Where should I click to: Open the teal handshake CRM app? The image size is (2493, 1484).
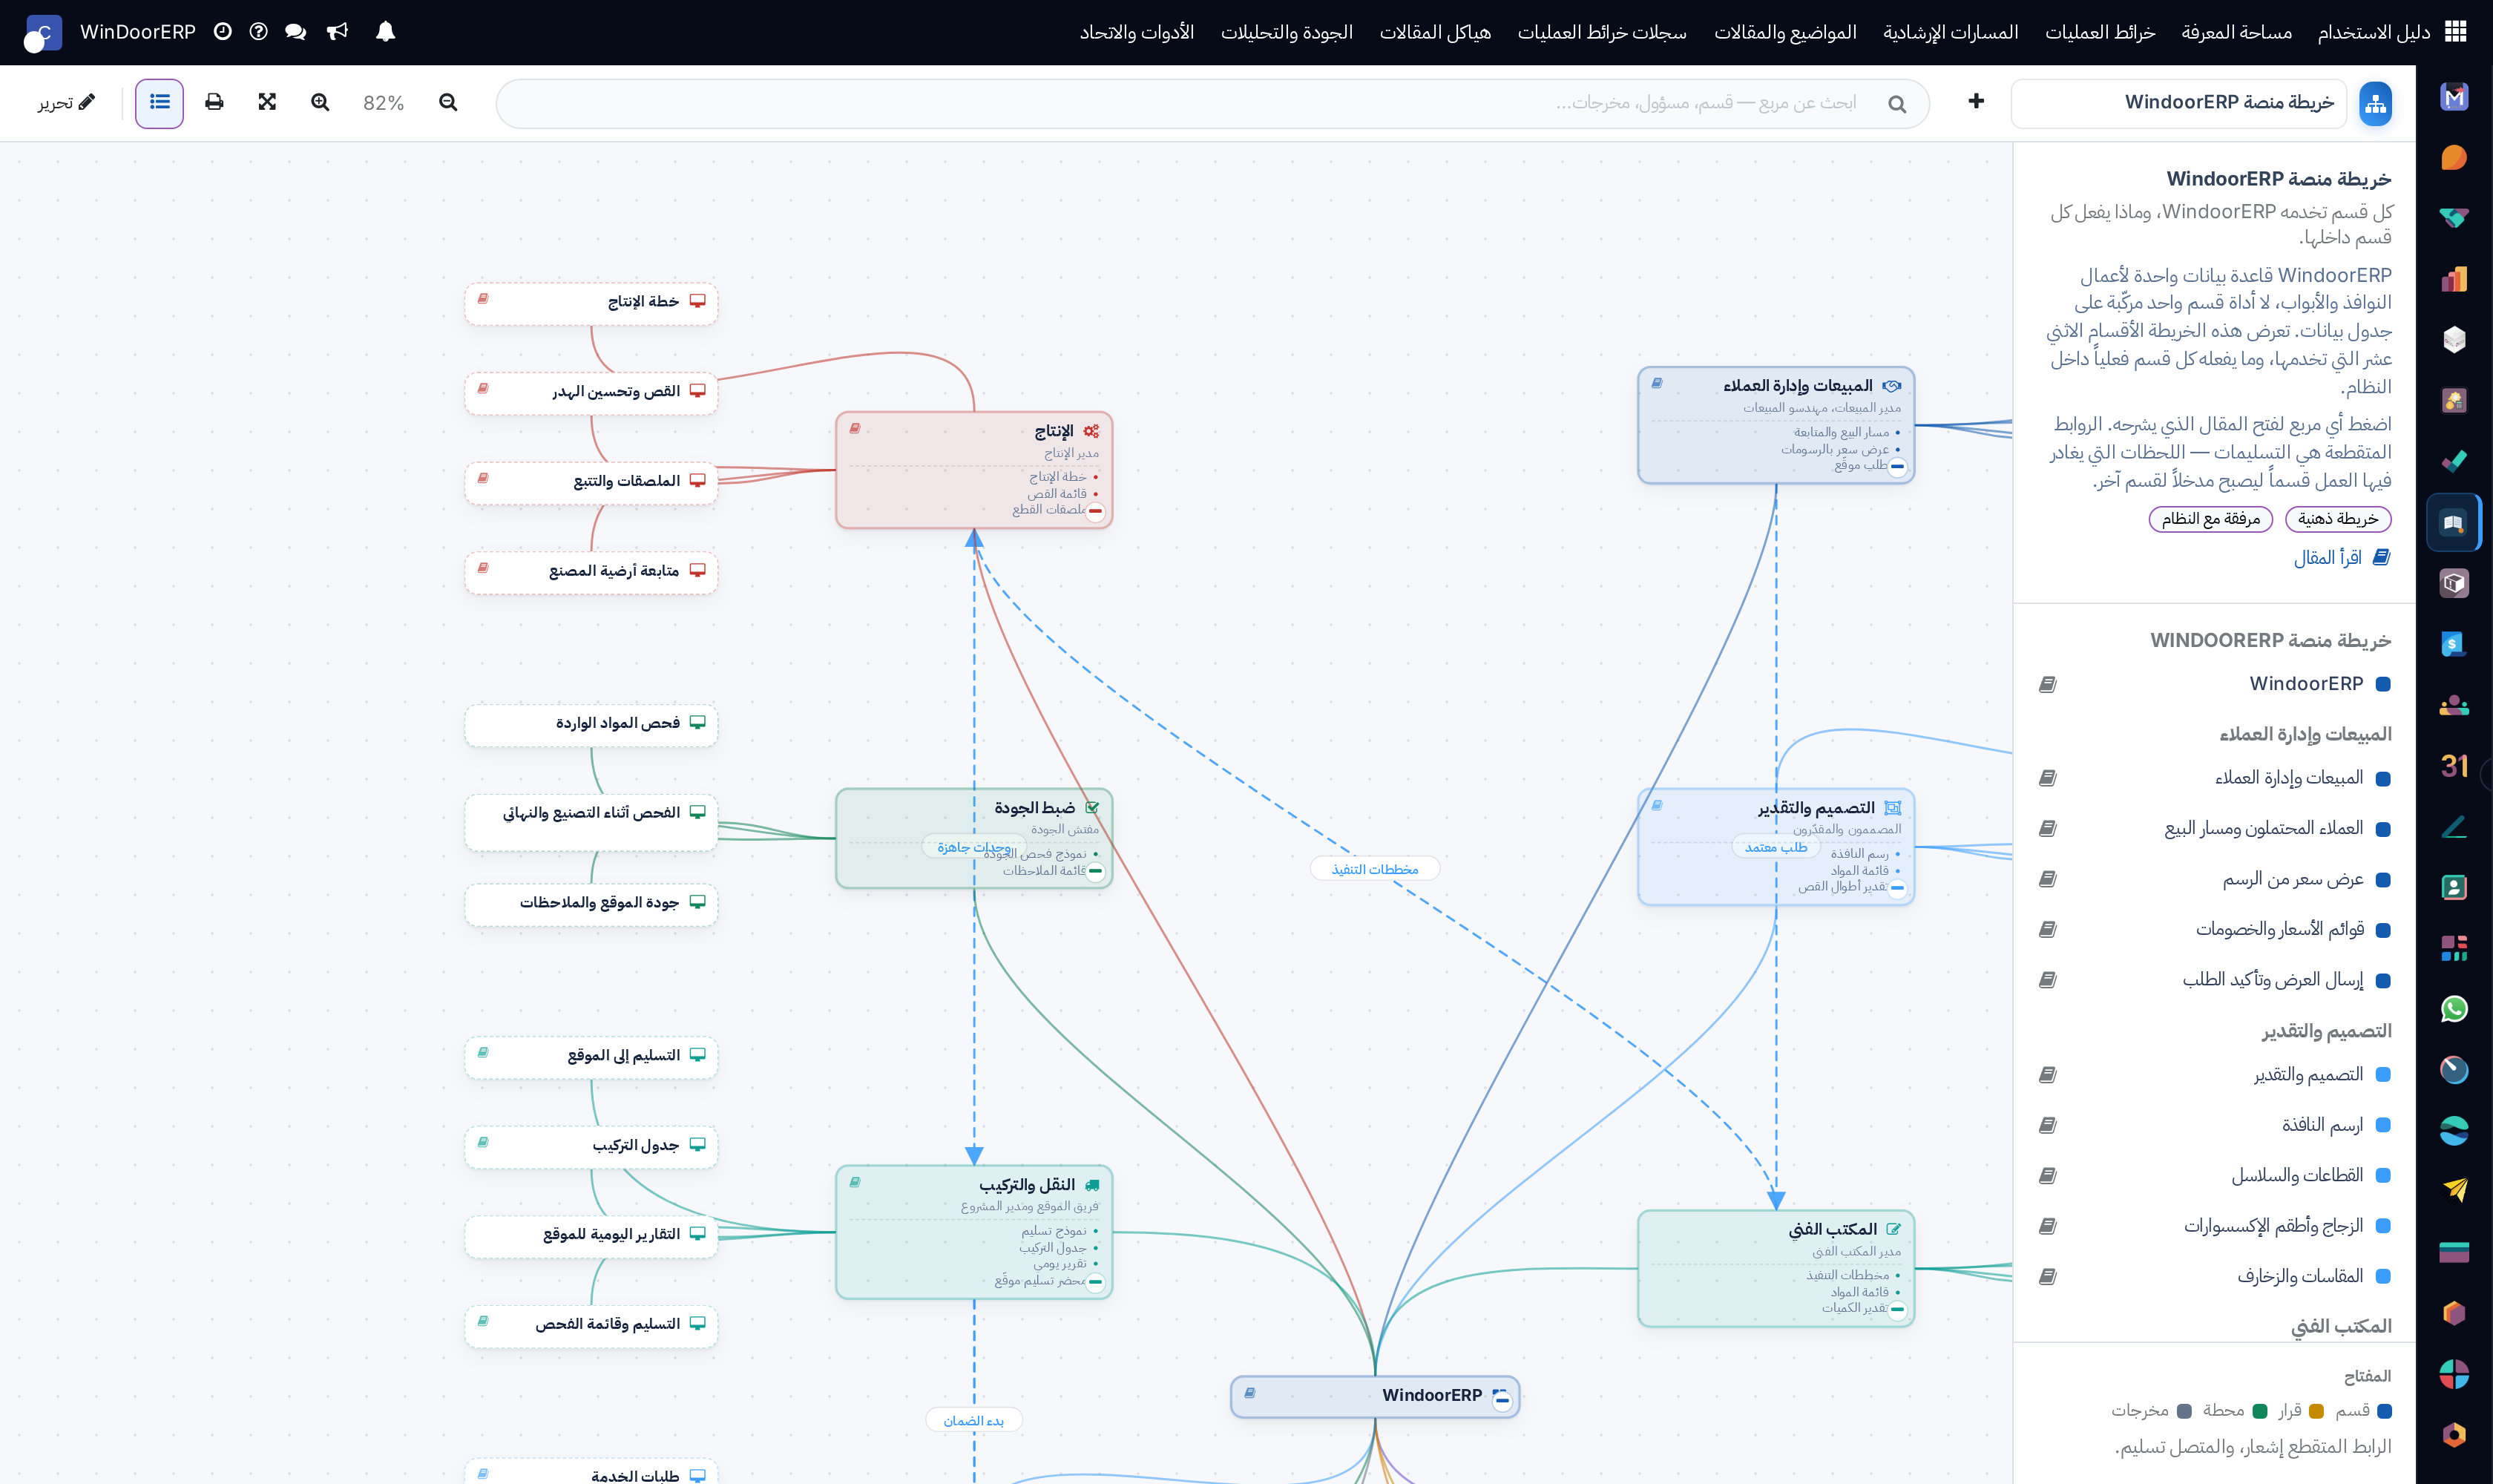tap(2454, 218)
